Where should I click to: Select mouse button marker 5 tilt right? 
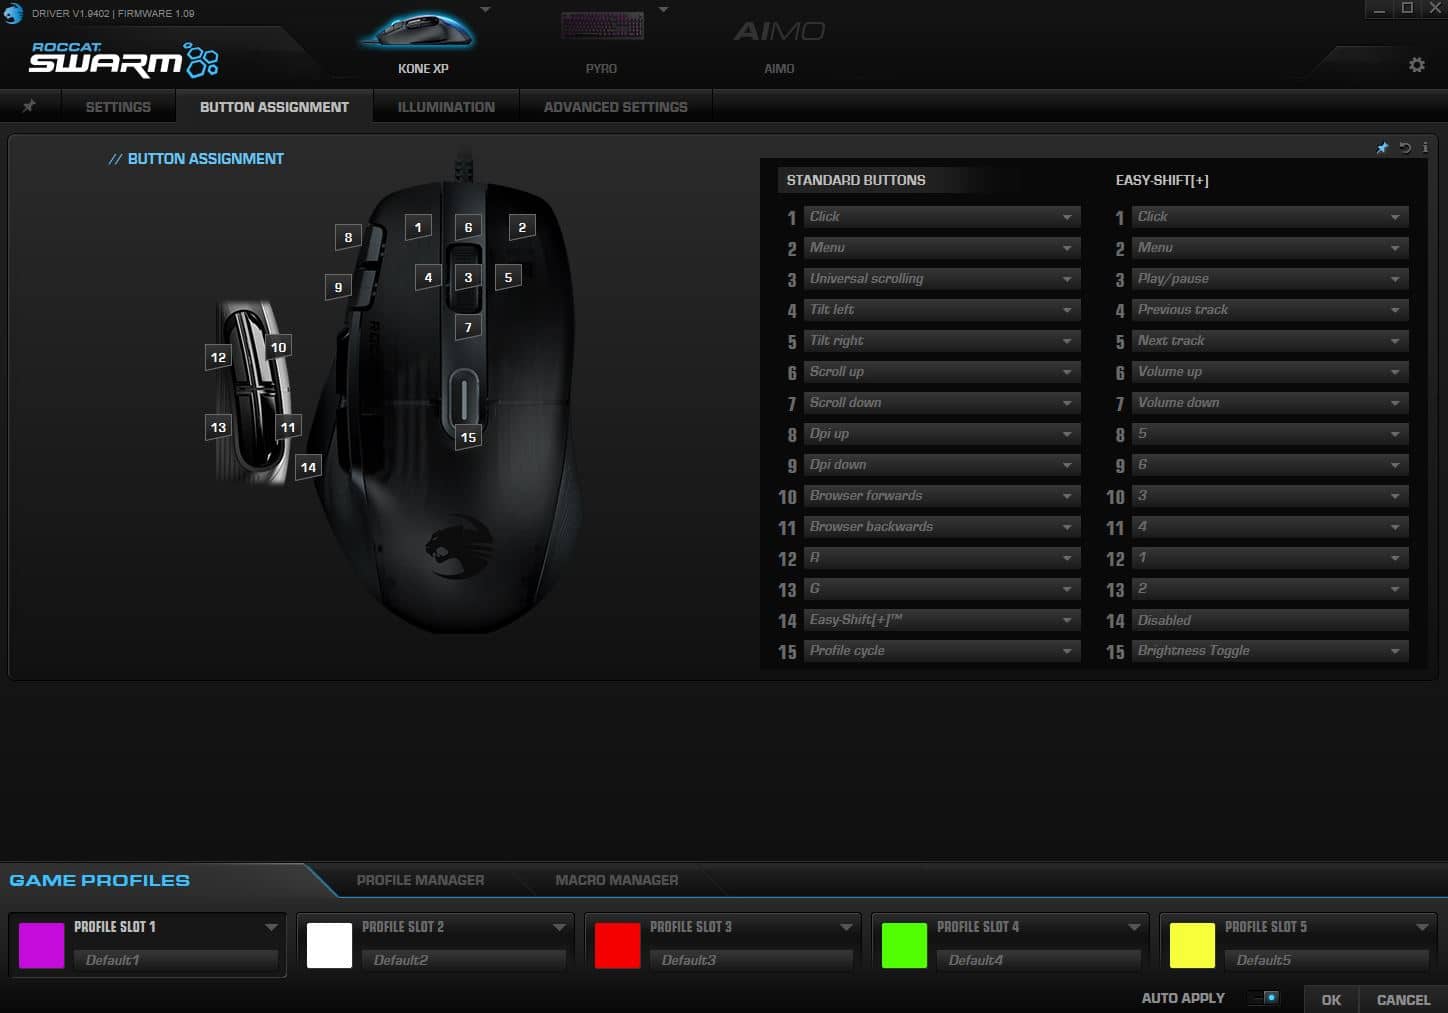(508, 277)
